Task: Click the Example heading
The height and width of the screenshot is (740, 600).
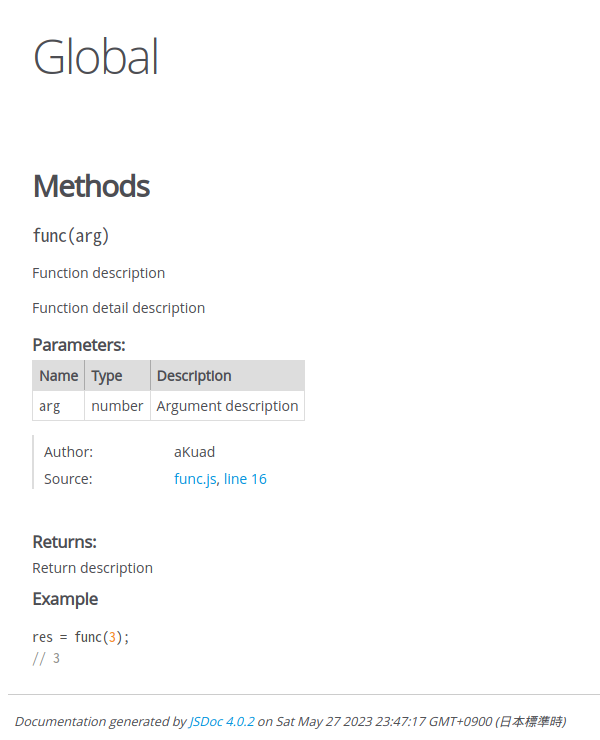Action: 65,599
